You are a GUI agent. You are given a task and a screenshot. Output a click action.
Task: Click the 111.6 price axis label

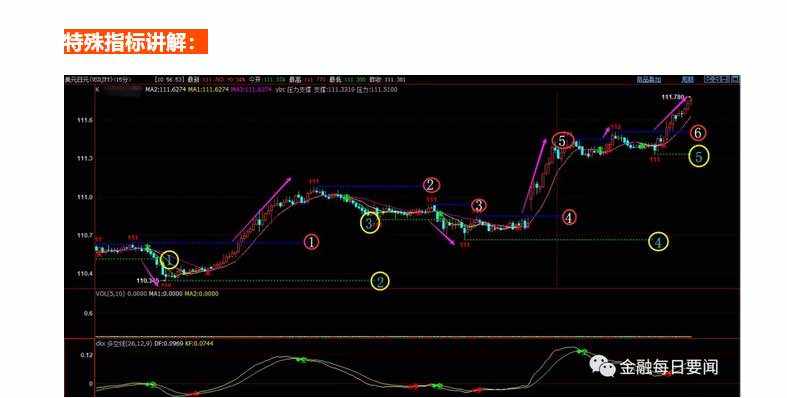pos(85,120)
